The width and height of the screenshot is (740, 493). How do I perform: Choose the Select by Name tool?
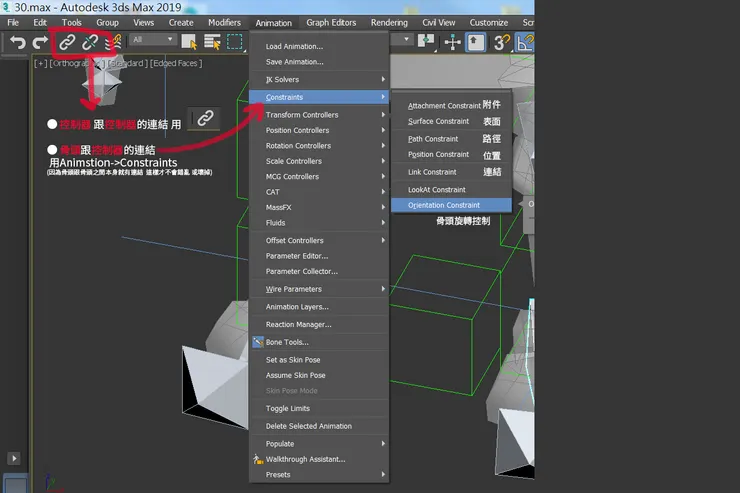click(x=212, y=41)
